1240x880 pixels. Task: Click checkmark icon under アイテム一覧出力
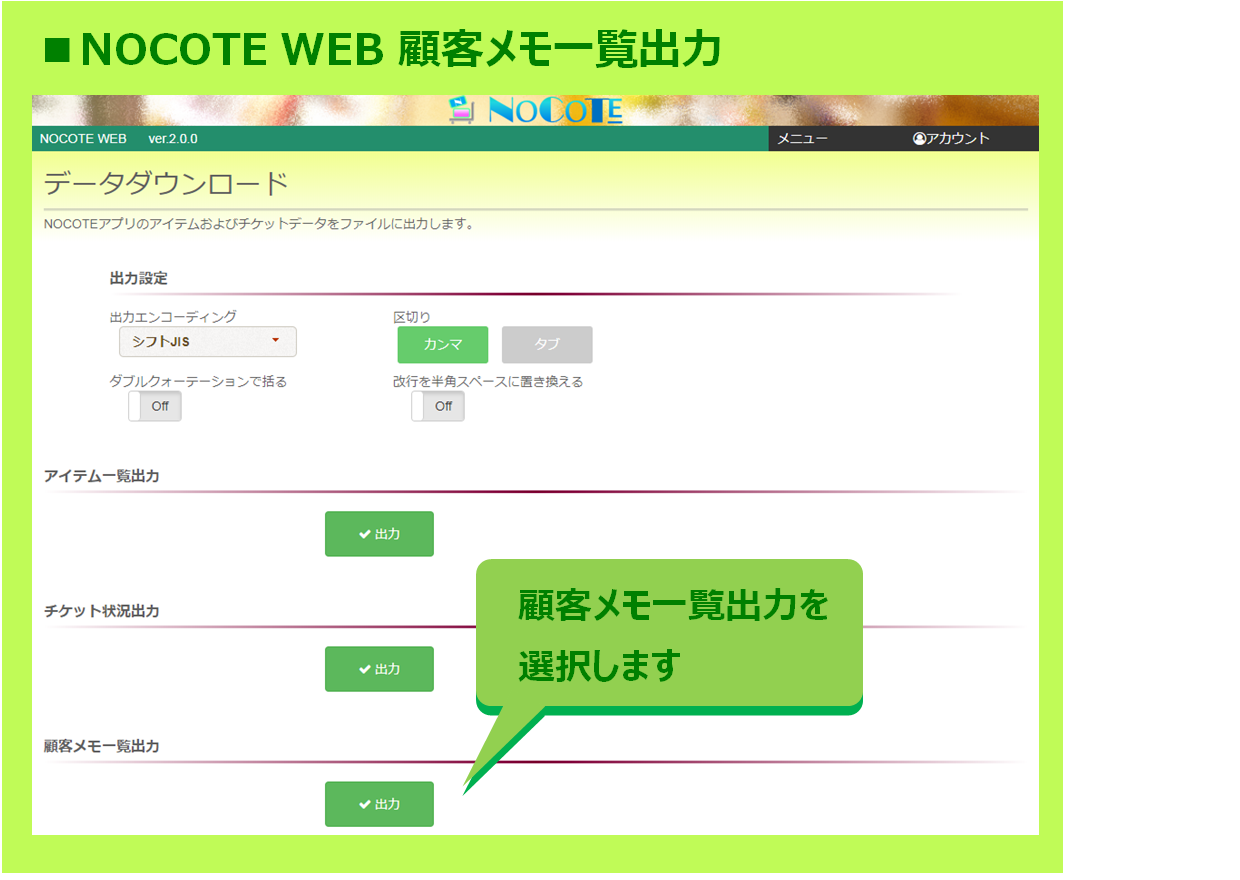(x=365, y=535)
